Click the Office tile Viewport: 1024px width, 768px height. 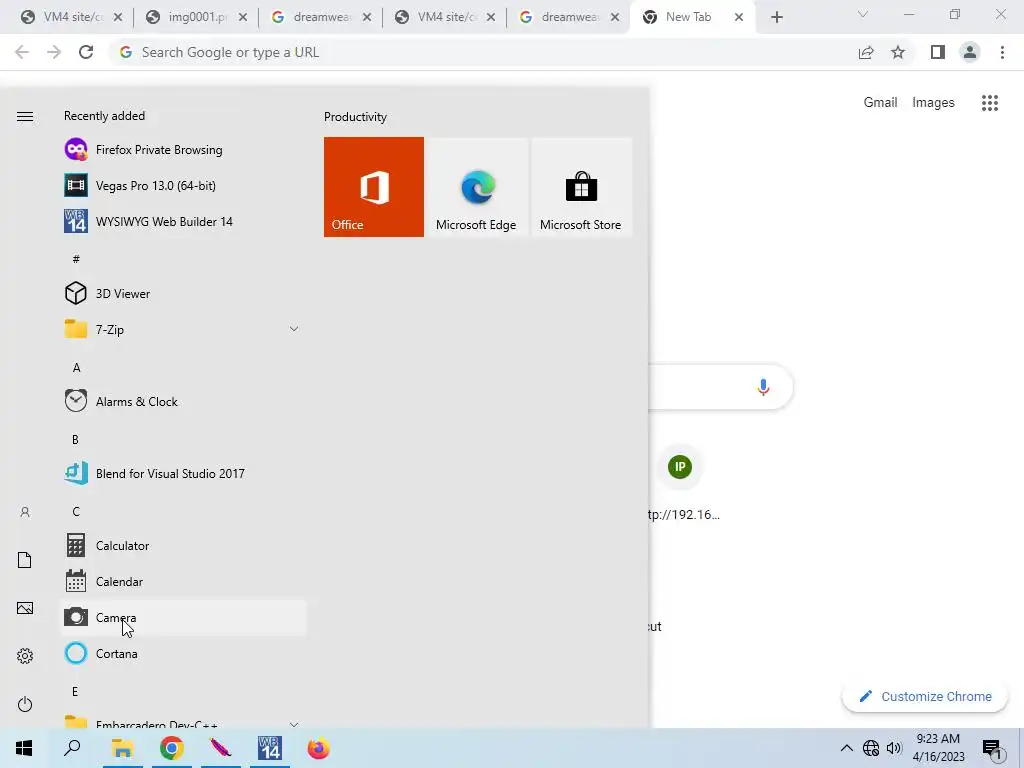click(x=374, y=187)
